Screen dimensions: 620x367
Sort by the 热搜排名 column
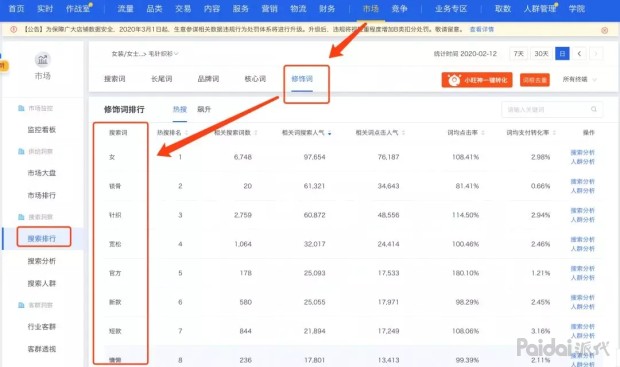[x=172, y=132]
